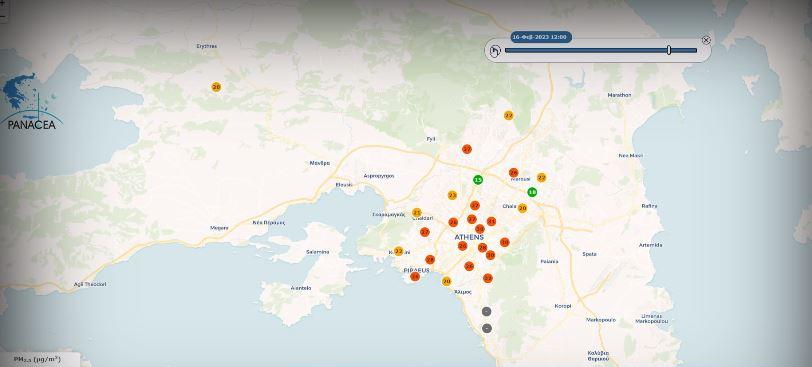Click the Salamina island label
The height and width of the screenshot is (367, 812).
pyautogui.click(x=317, y=252)
